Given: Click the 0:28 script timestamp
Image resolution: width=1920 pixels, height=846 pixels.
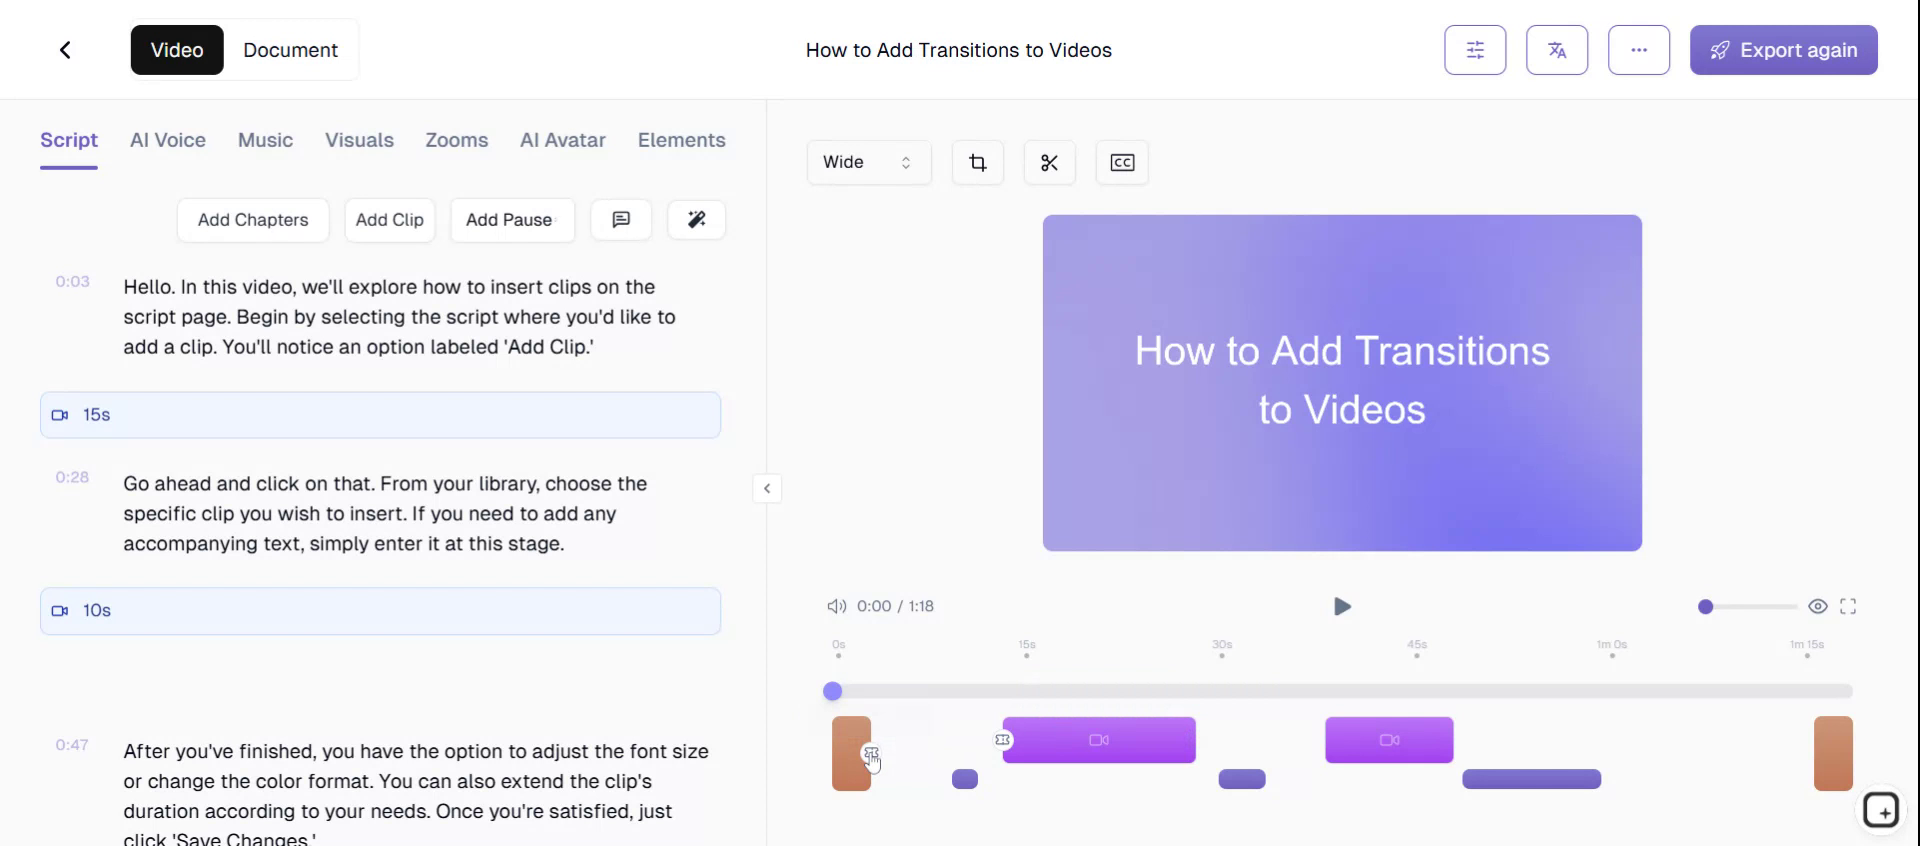Looking at the screenshot, I should (72, 478).
